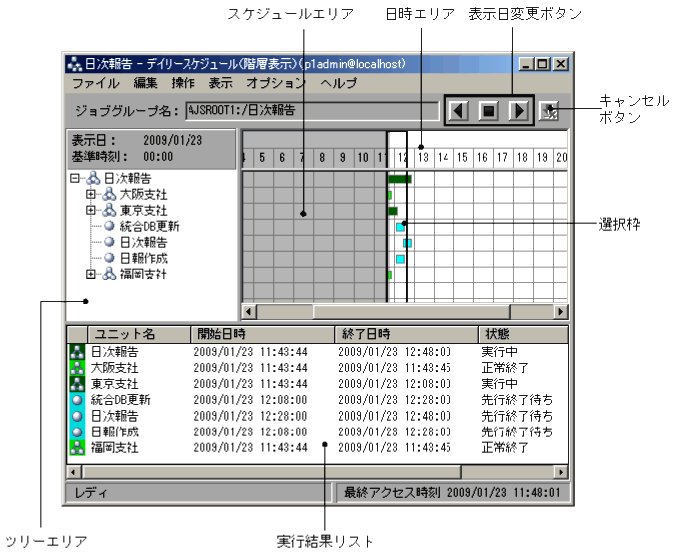This screenshot has width=676, height=557.
Task: Click dark green block in 東京支社 schedule row
Action: 393,211
